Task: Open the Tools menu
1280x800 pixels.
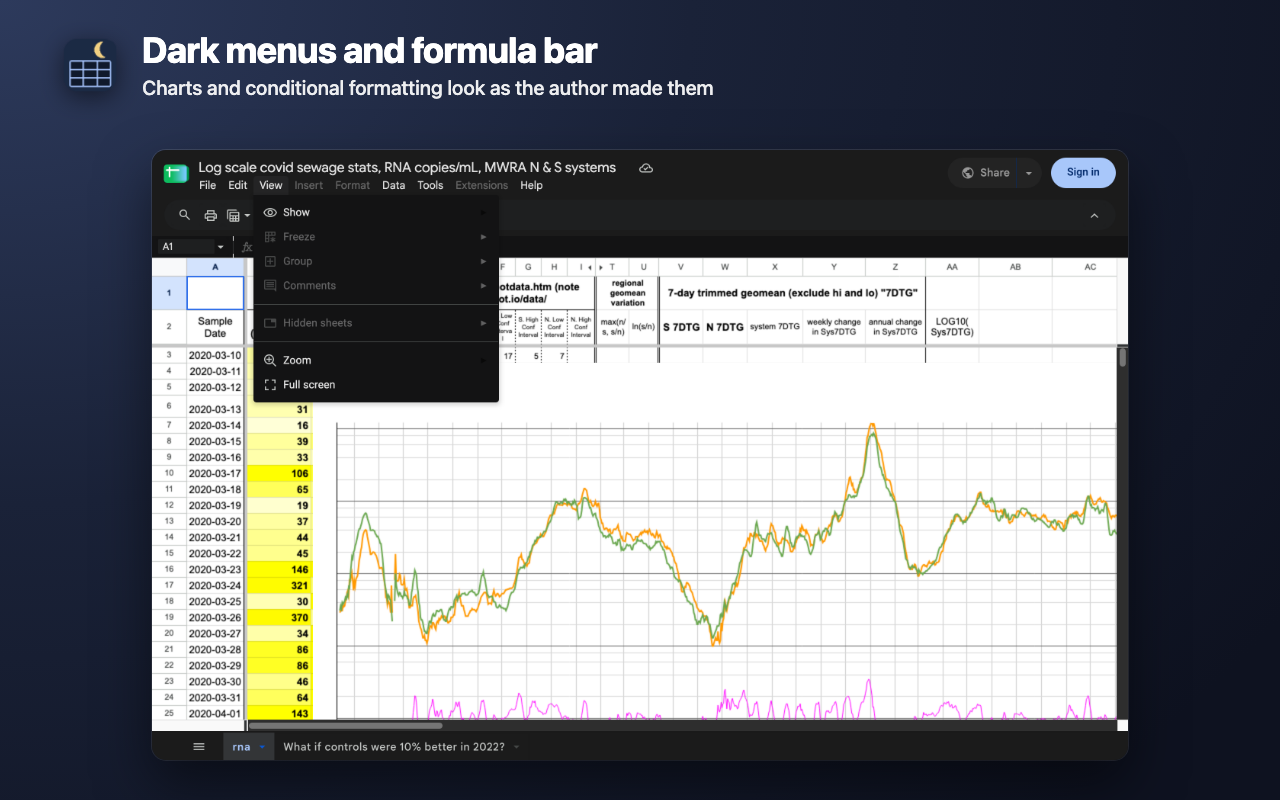Action: point(430,185)
